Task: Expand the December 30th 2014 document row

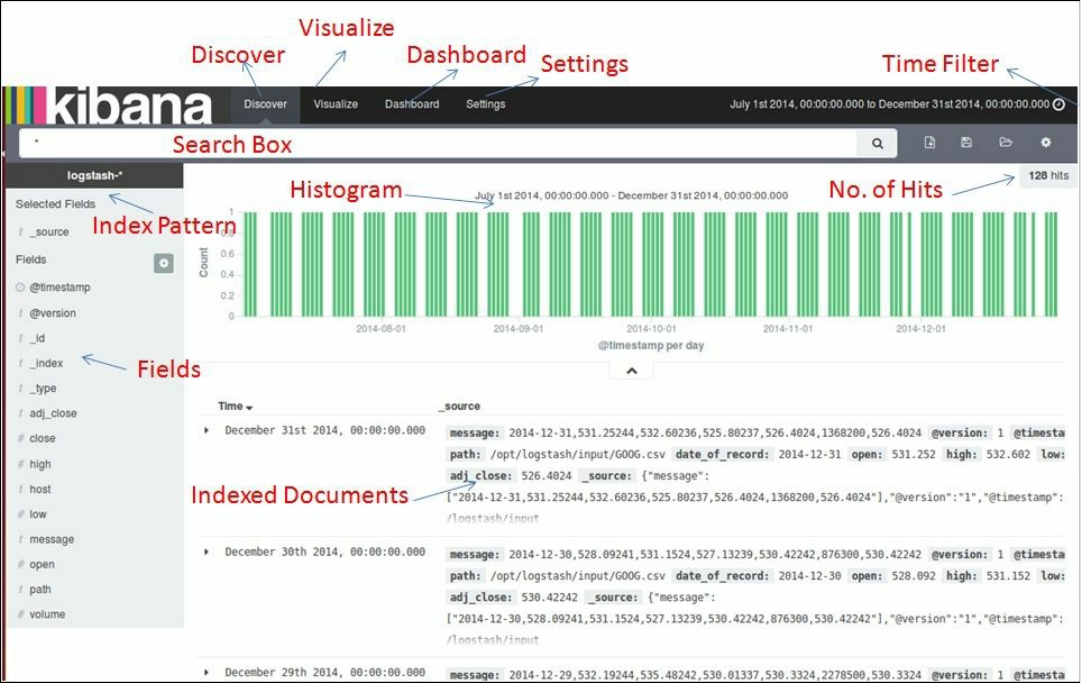Action: pyautogui.click(x=206, y=552)
